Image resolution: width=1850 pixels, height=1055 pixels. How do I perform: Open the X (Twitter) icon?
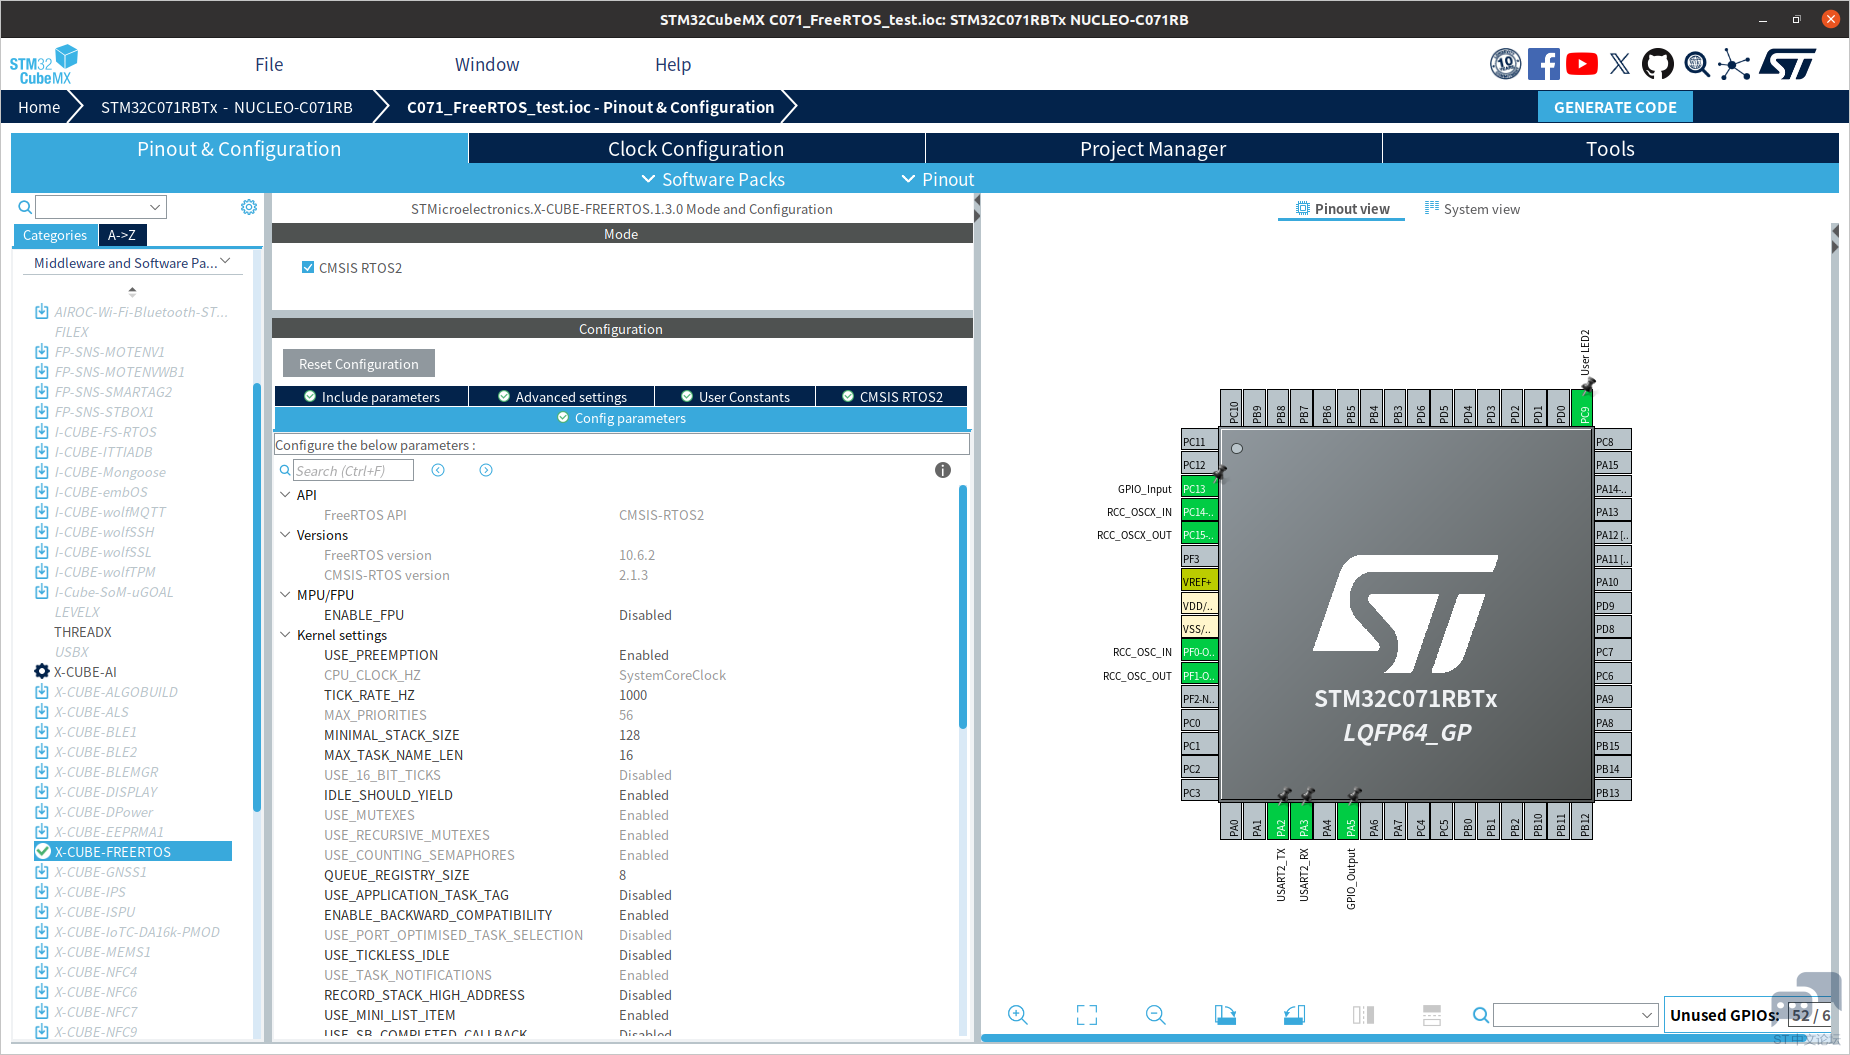coord(1620,64)
